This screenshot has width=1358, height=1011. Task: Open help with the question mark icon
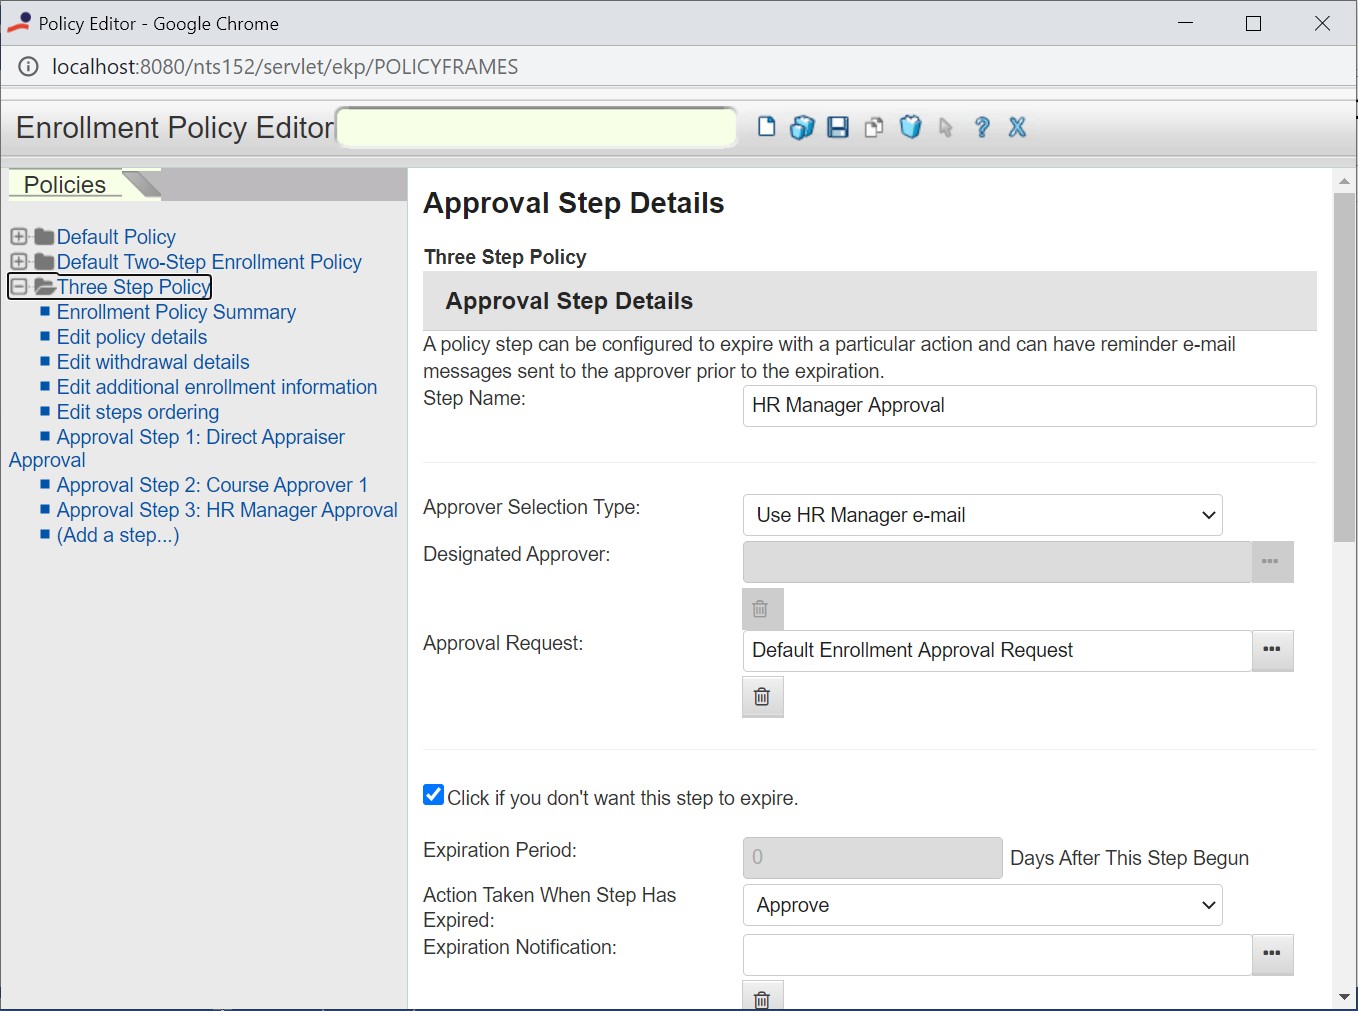(982, 127)
